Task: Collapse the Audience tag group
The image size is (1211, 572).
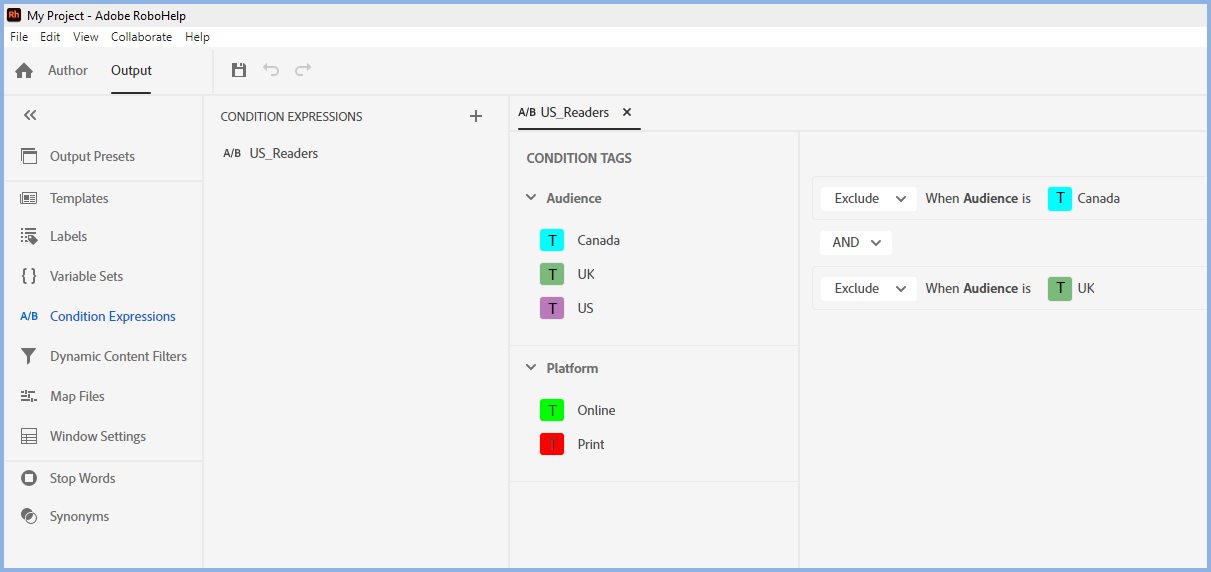Action: (531, 198)
